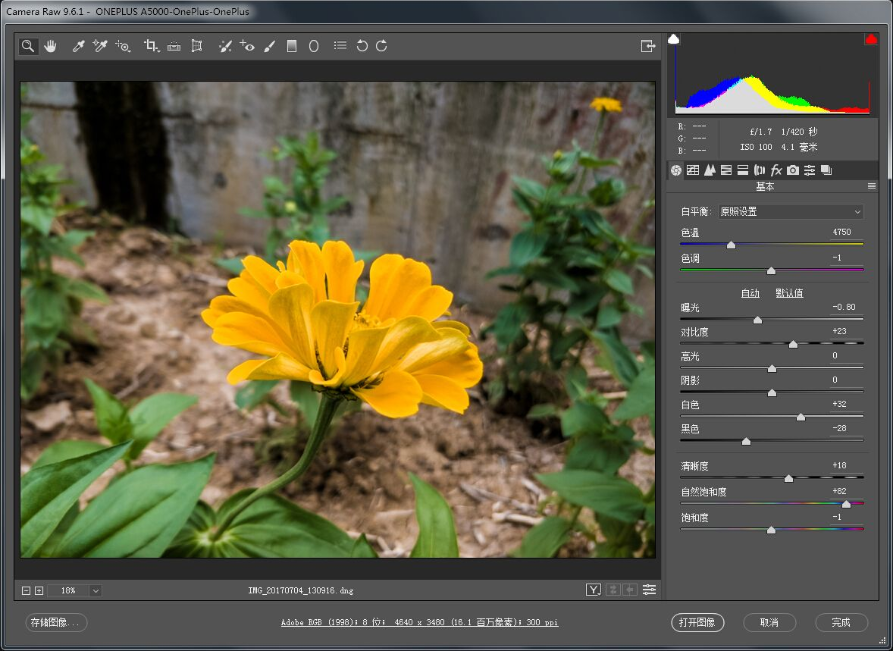Open the 基本 panel options menu
This screenshot has width=894, height=651.
(871, 187)
